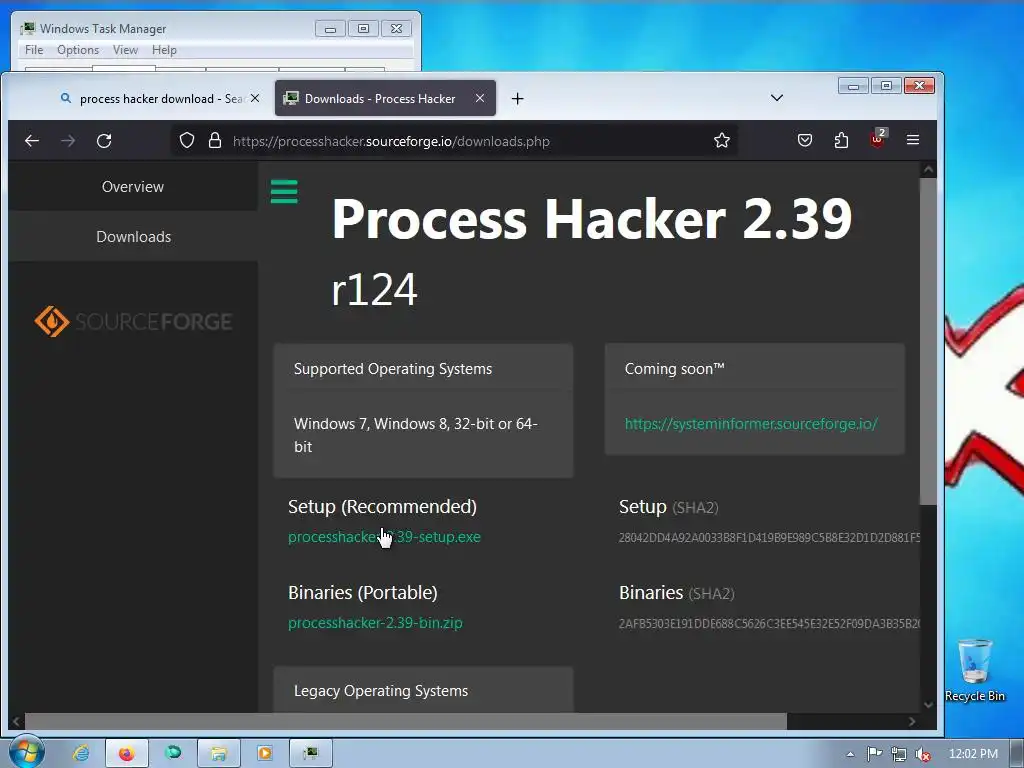Screen dimensions: 1024x768
Task: Open the Overview page in sidebar
Action: (x=133, y=187)
